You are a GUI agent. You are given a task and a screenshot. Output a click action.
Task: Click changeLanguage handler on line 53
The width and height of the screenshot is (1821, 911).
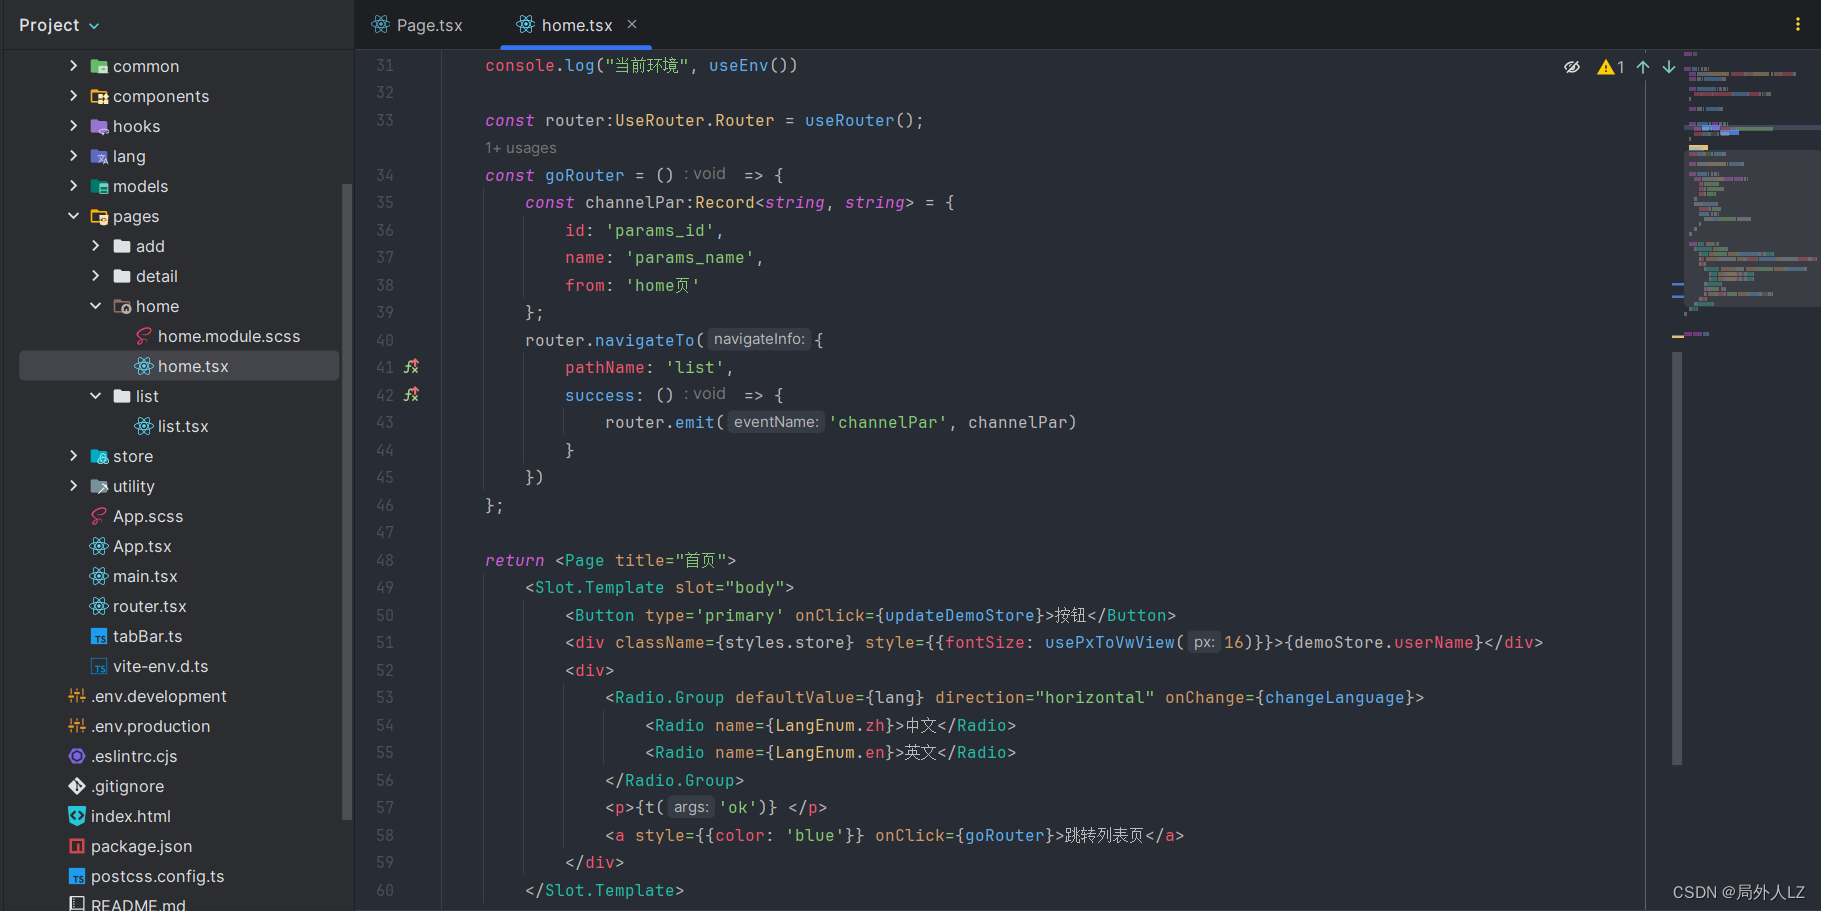[1335, 698]
